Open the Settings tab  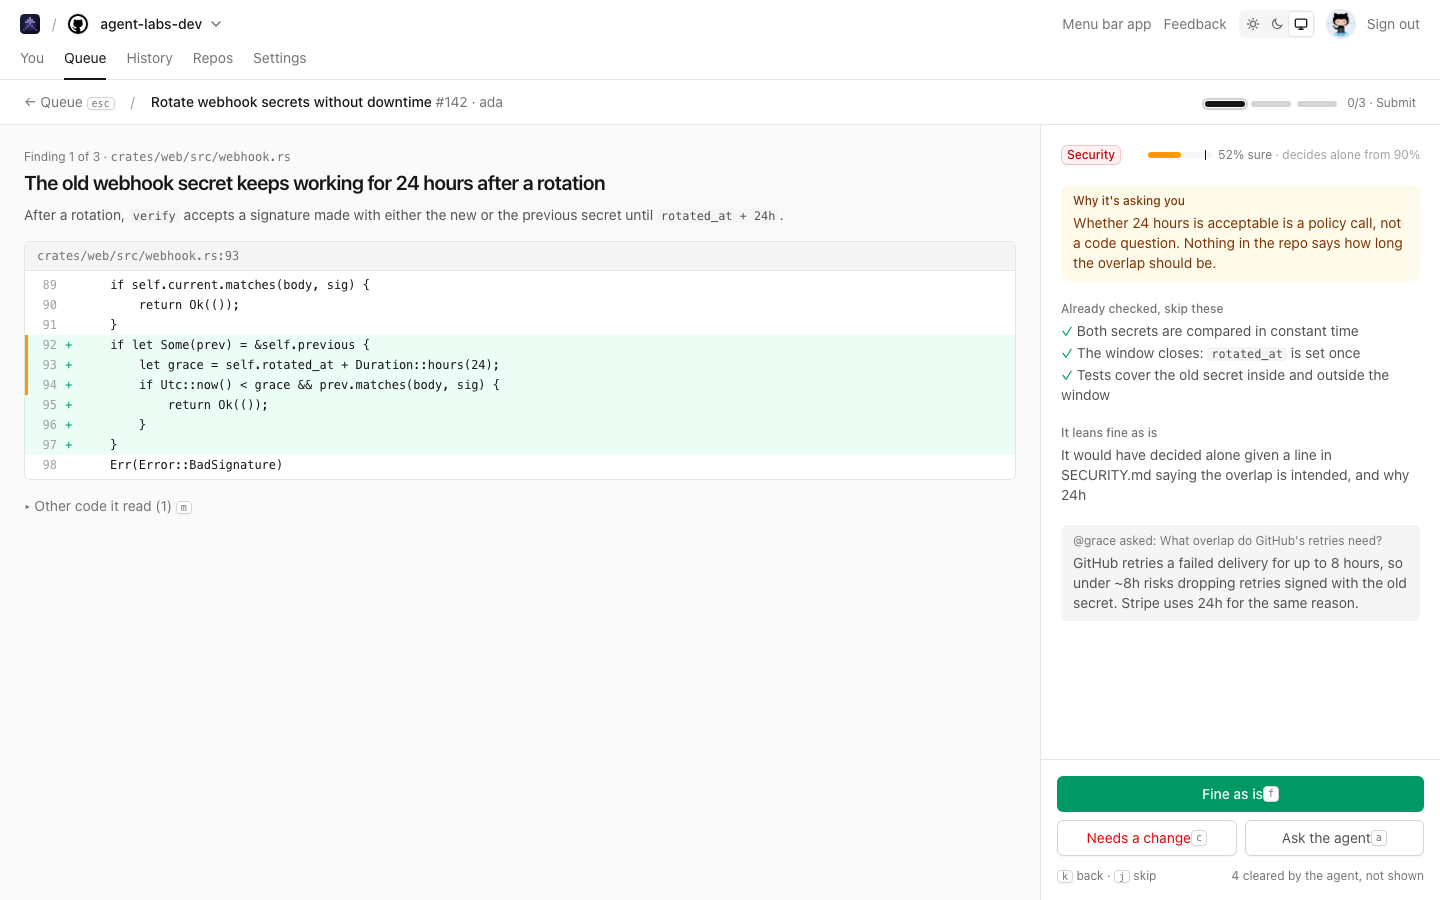(x=280, y=58)
